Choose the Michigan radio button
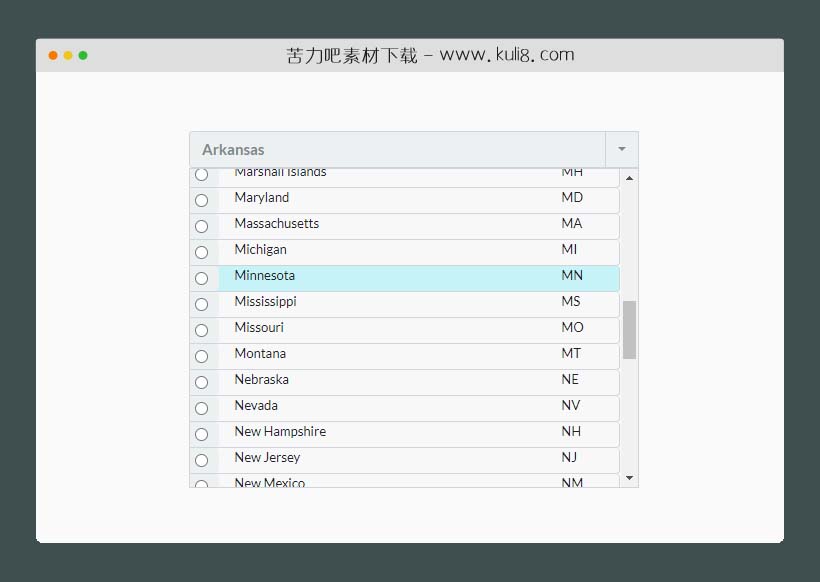This screenshot has height=582, width=820. (x=202, y=252)
